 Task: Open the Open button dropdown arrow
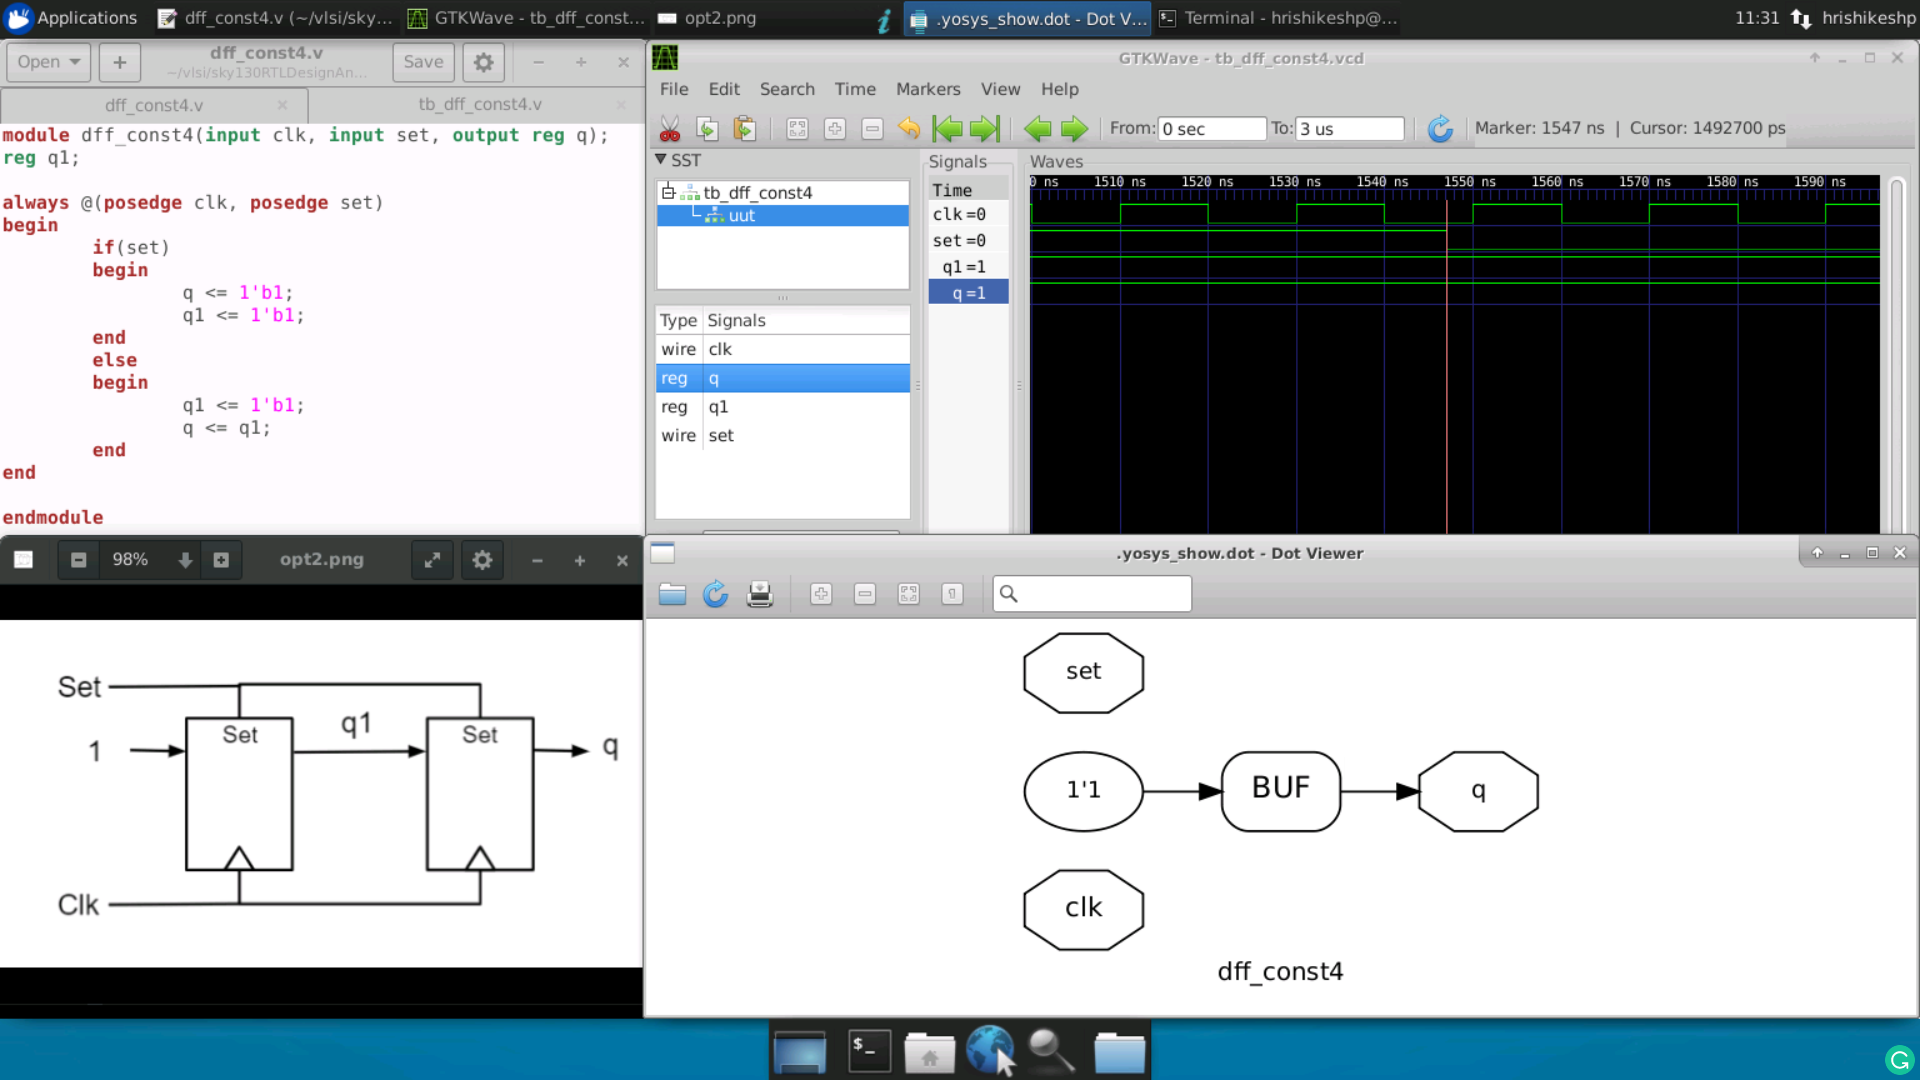tap(75, 62)
